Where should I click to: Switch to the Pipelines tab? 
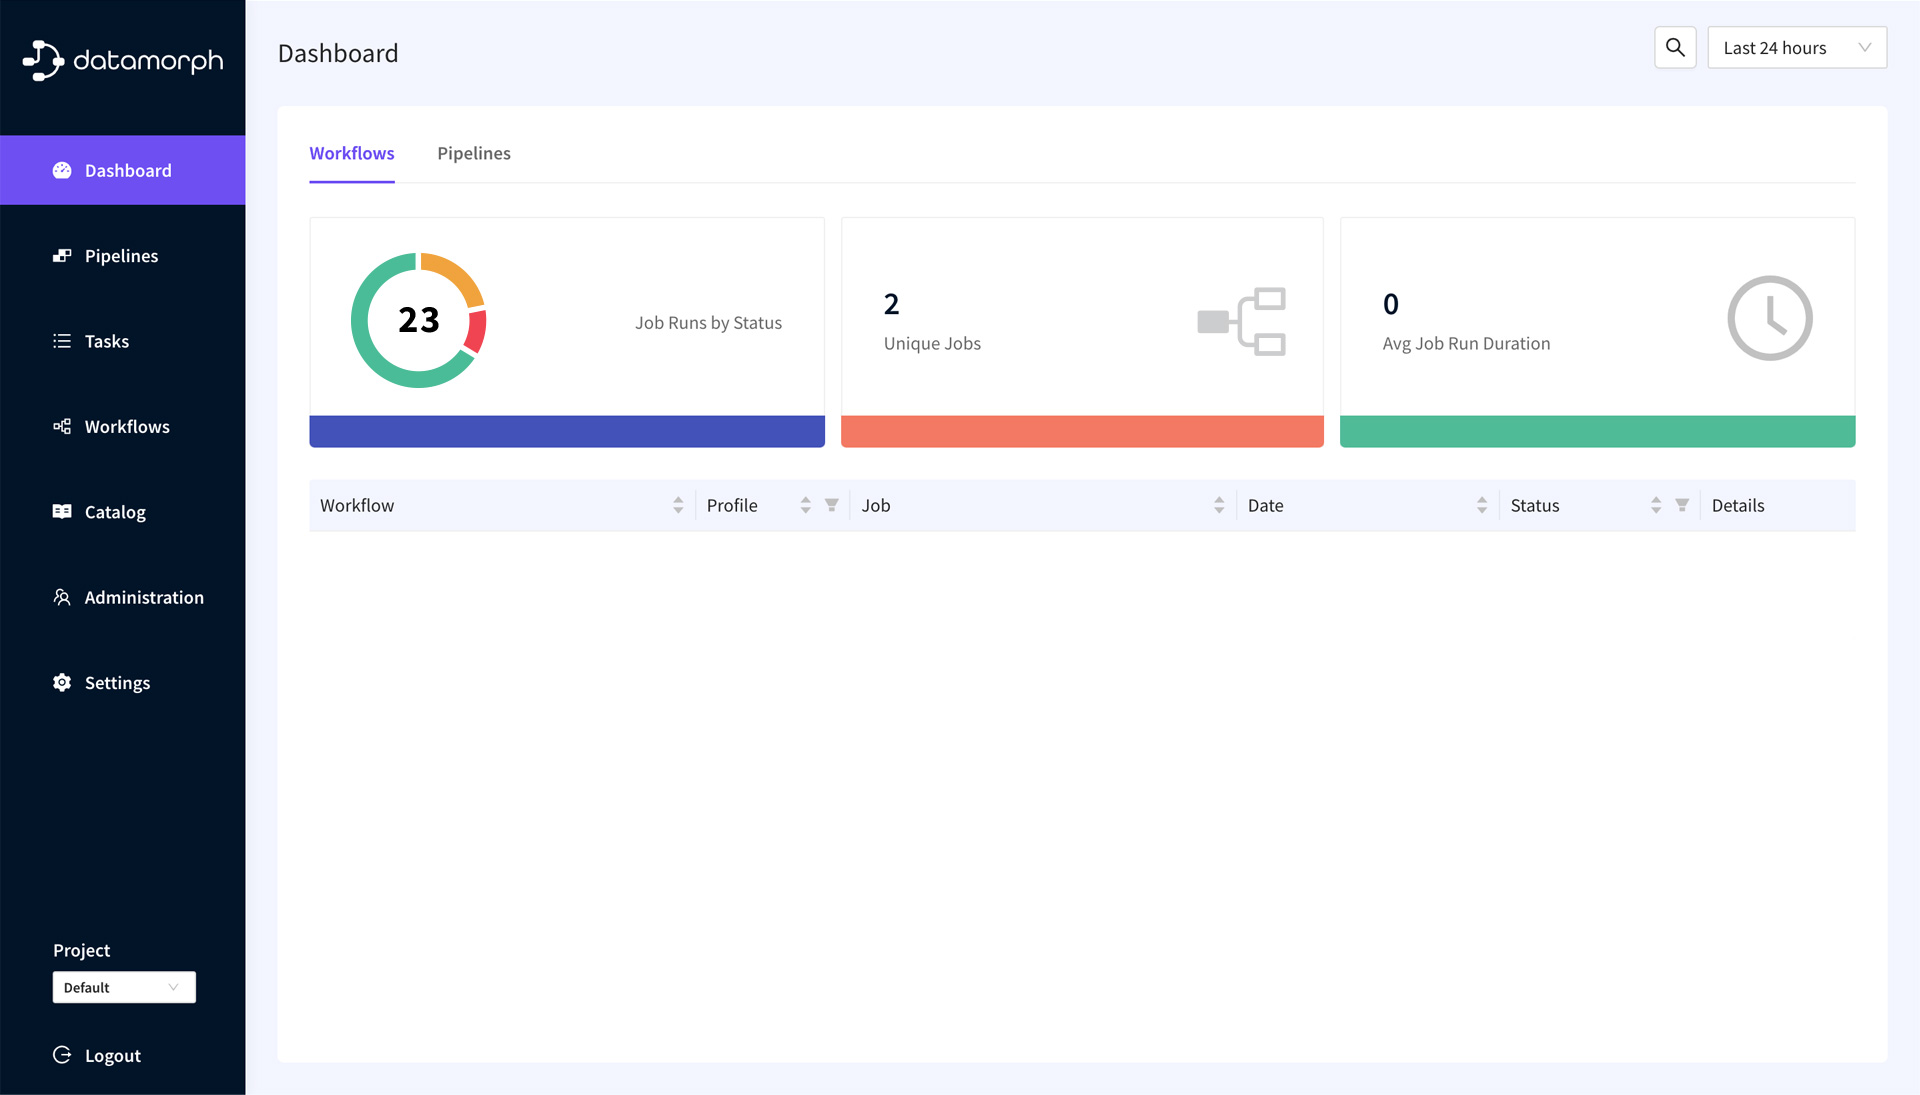click(473, 153)
